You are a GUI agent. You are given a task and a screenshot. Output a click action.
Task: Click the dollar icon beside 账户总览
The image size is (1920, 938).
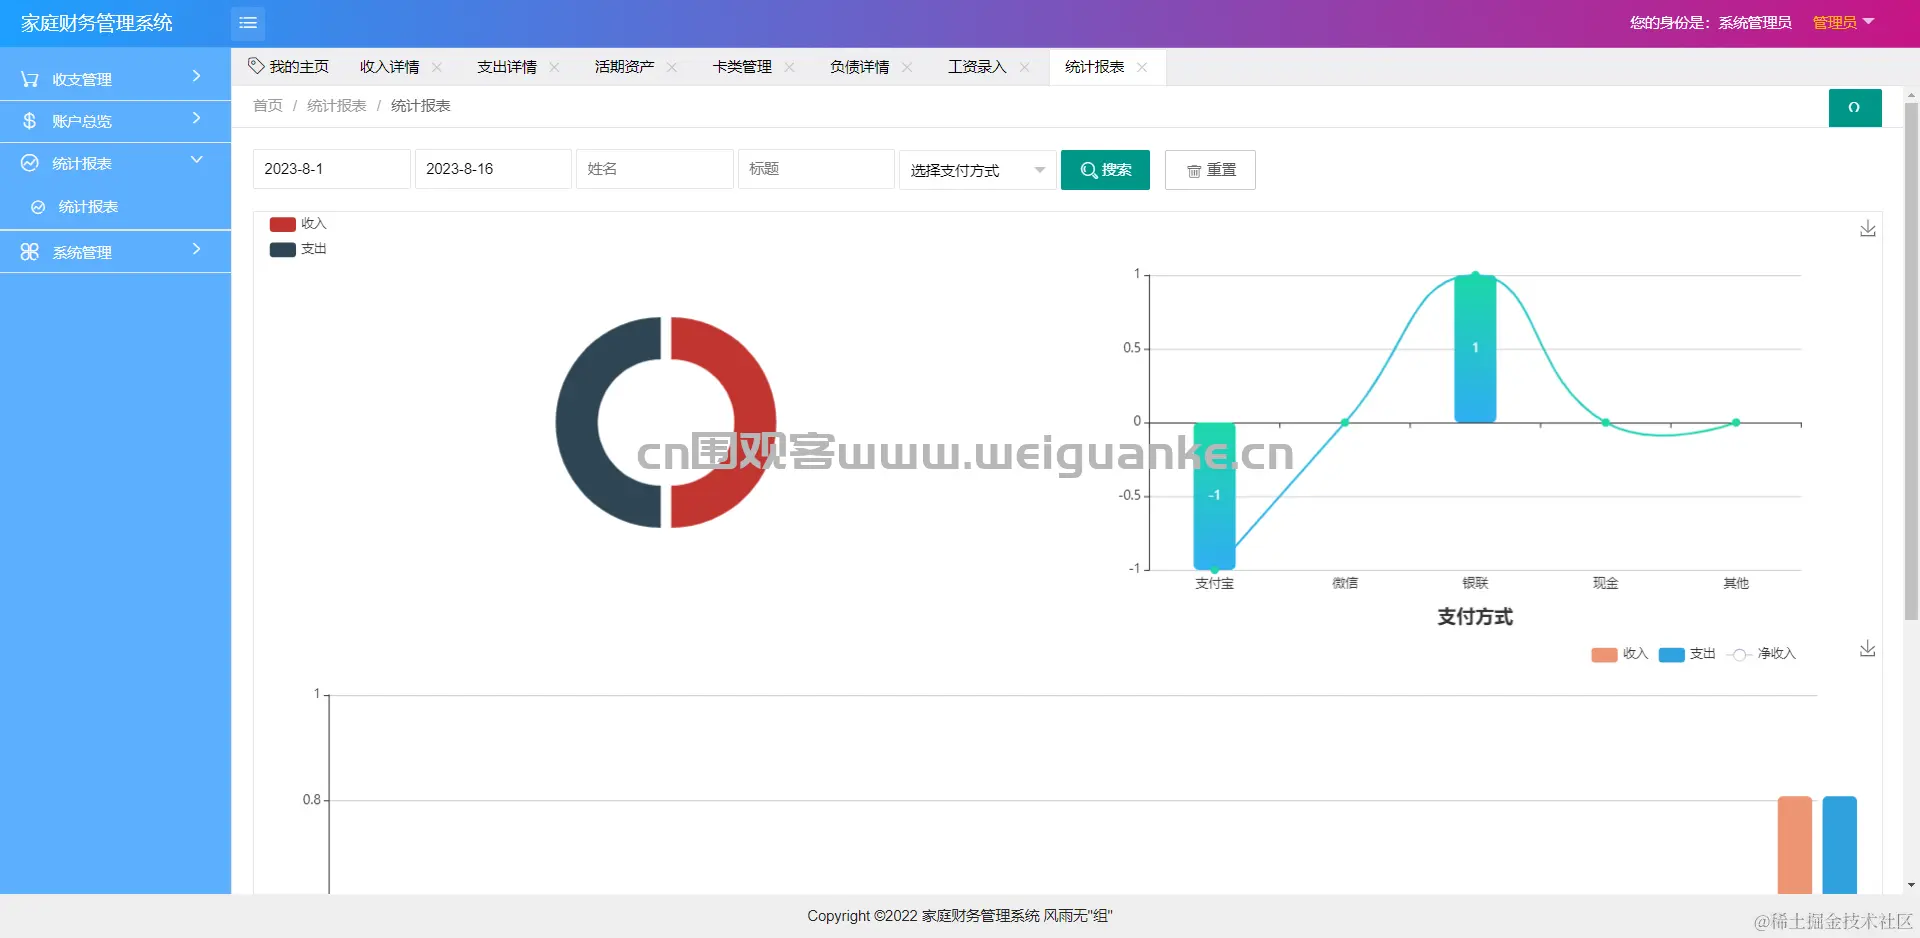30,121
